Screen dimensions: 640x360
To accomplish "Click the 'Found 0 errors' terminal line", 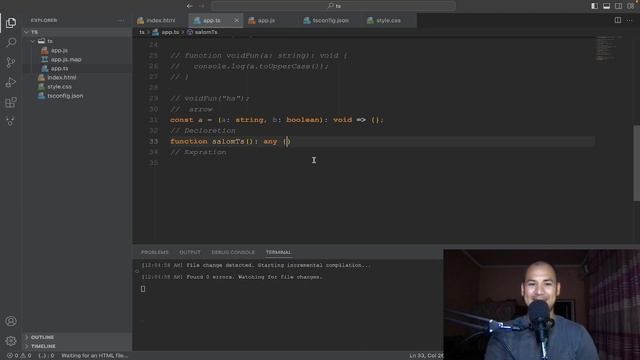I will [232, 277].
